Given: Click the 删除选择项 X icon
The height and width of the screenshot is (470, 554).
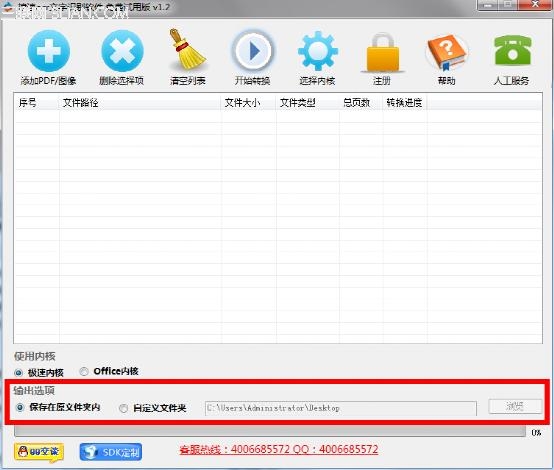Looking at the screenshot, I should click(x=122, y=51).
